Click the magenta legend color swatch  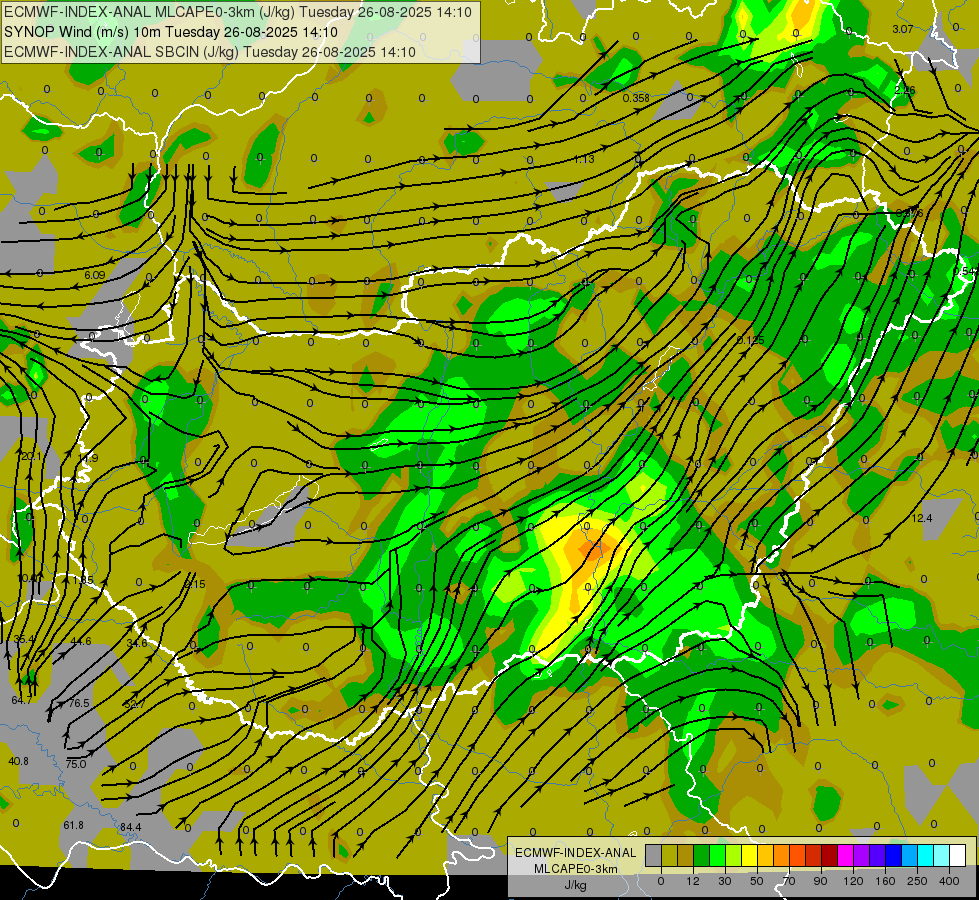(845, 855)
